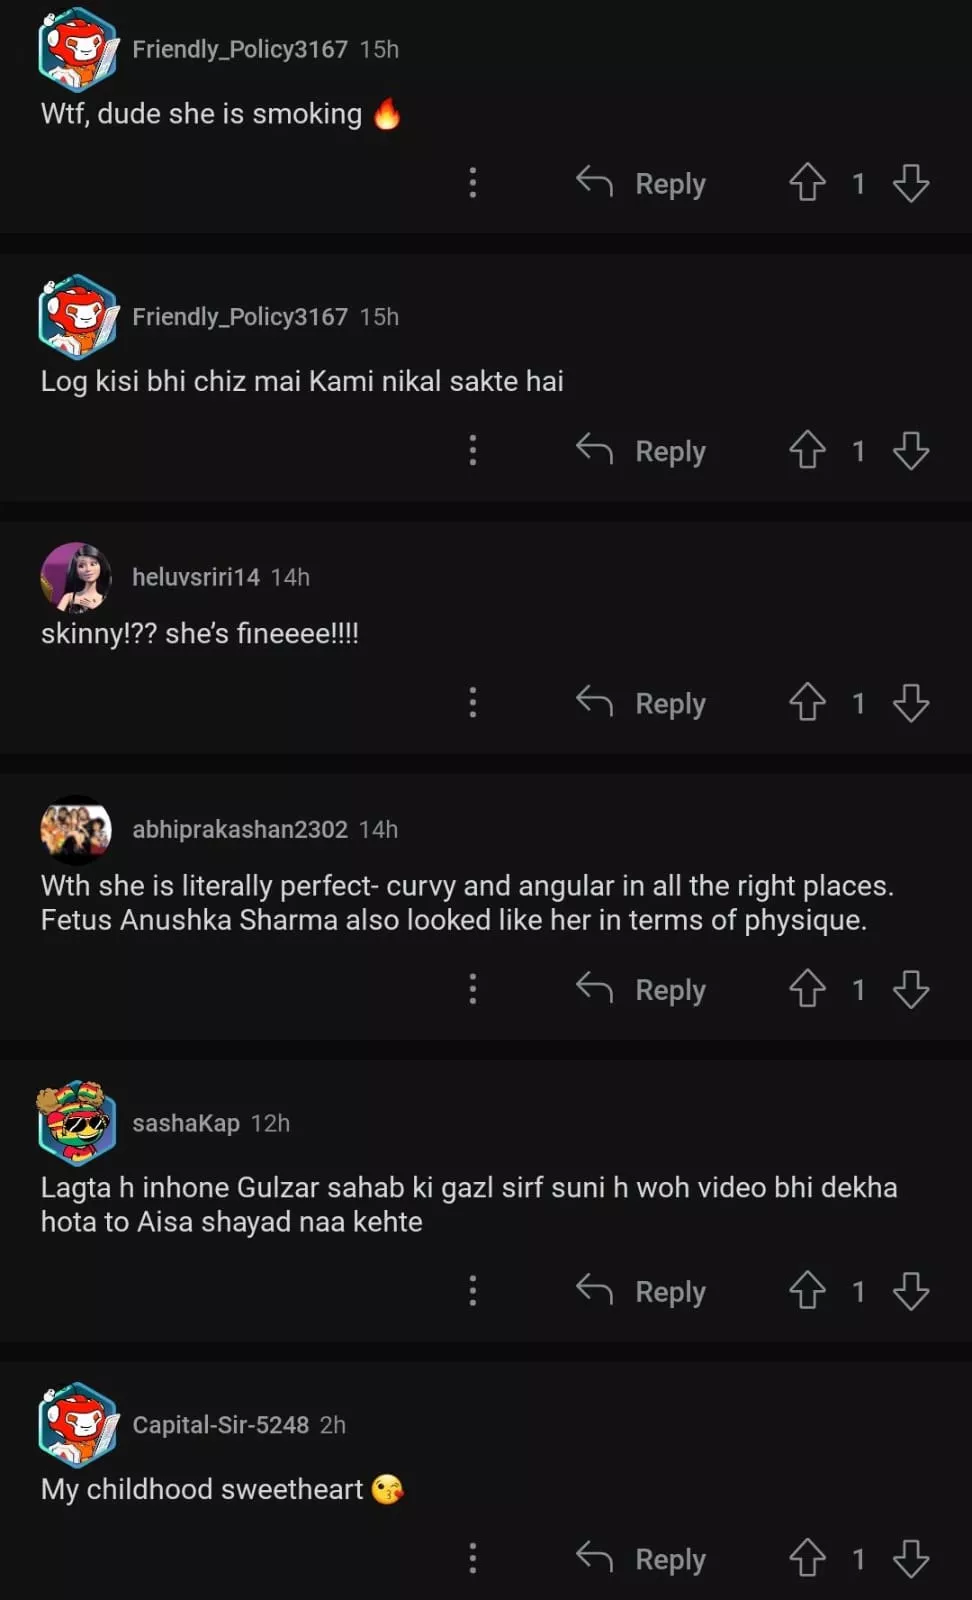This screenshot has height=1600, width=972.
Task: Reply to the "Log kisi bhi chiz" comment
Action: point(642,451)
